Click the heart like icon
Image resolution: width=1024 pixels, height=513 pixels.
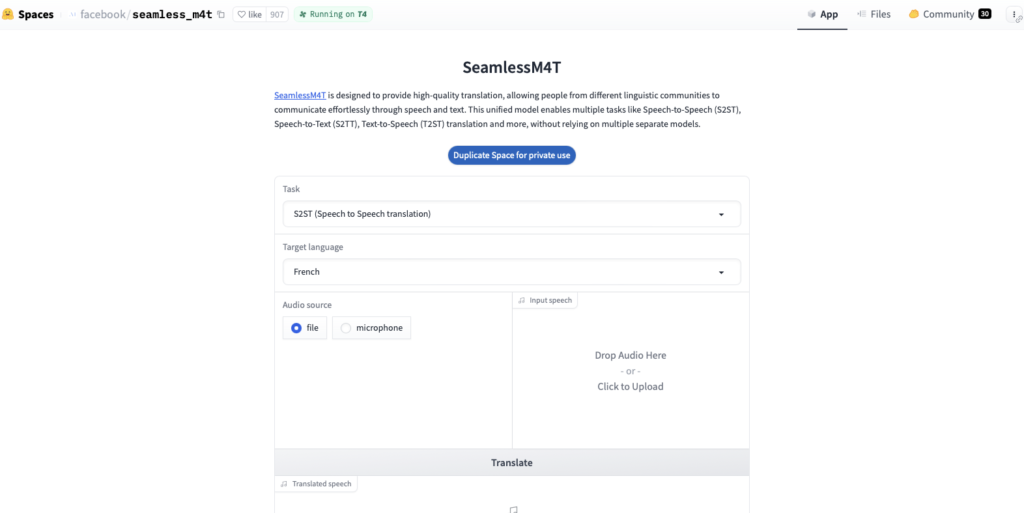(241, 14)
